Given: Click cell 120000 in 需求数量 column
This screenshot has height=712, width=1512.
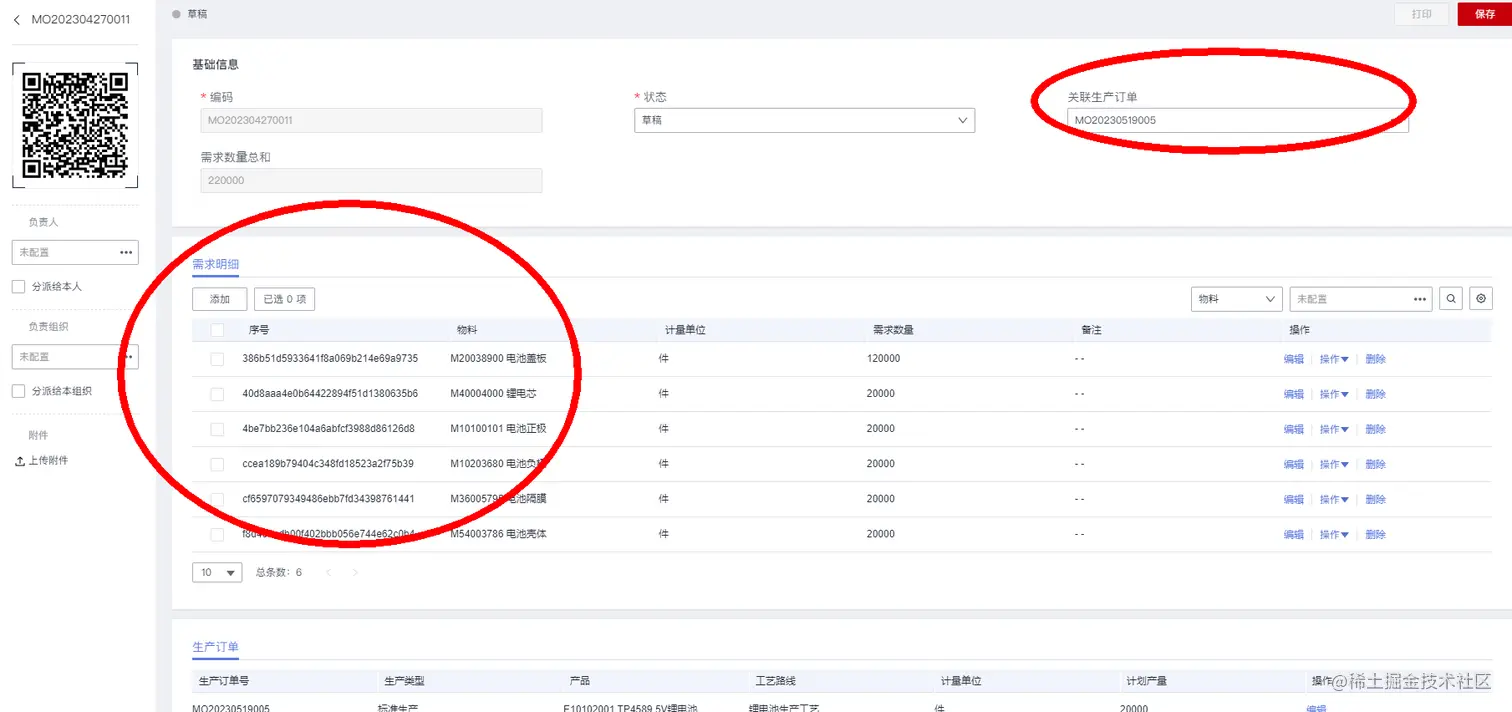Looking at the screenshot, I should tap(883, 359).
